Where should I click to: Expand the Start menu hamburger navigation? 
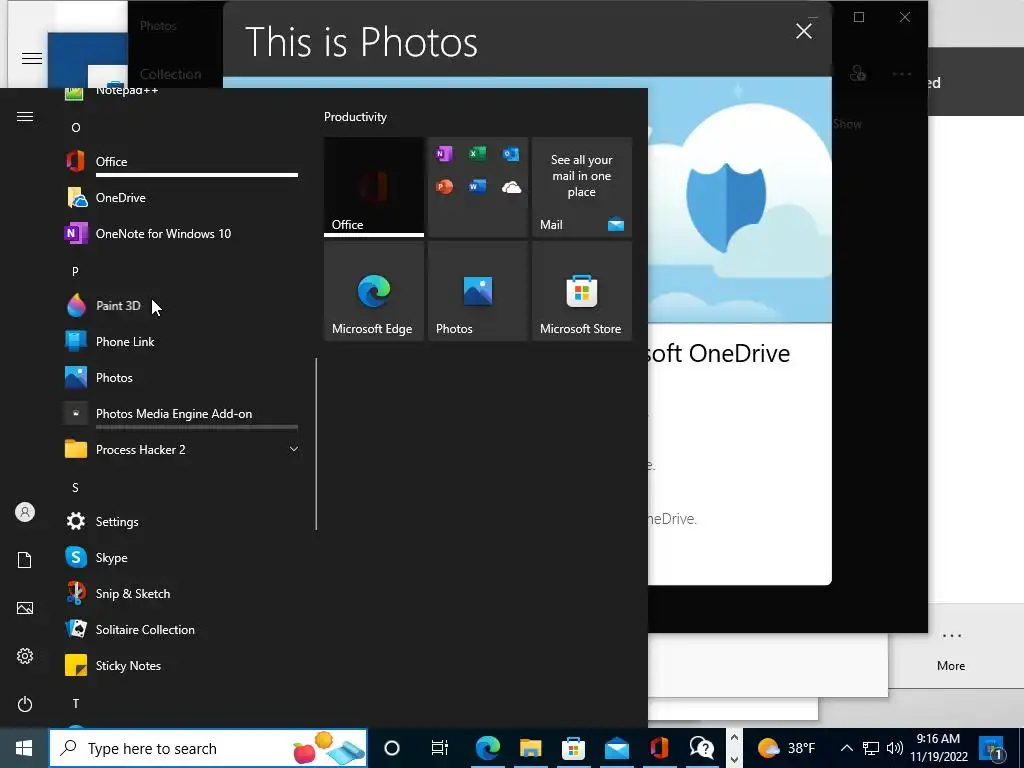click(25, 116)
